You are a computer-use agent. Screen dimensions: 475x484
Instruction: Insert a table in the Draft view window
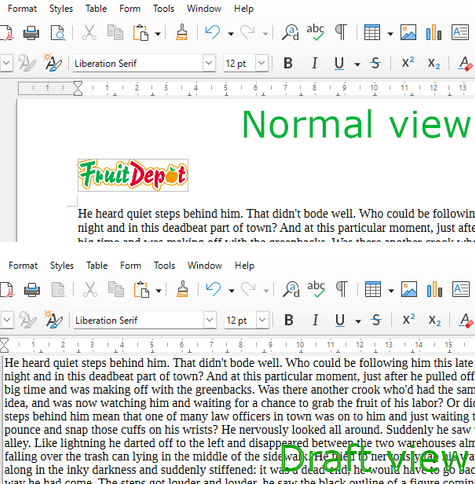(373, 289)
